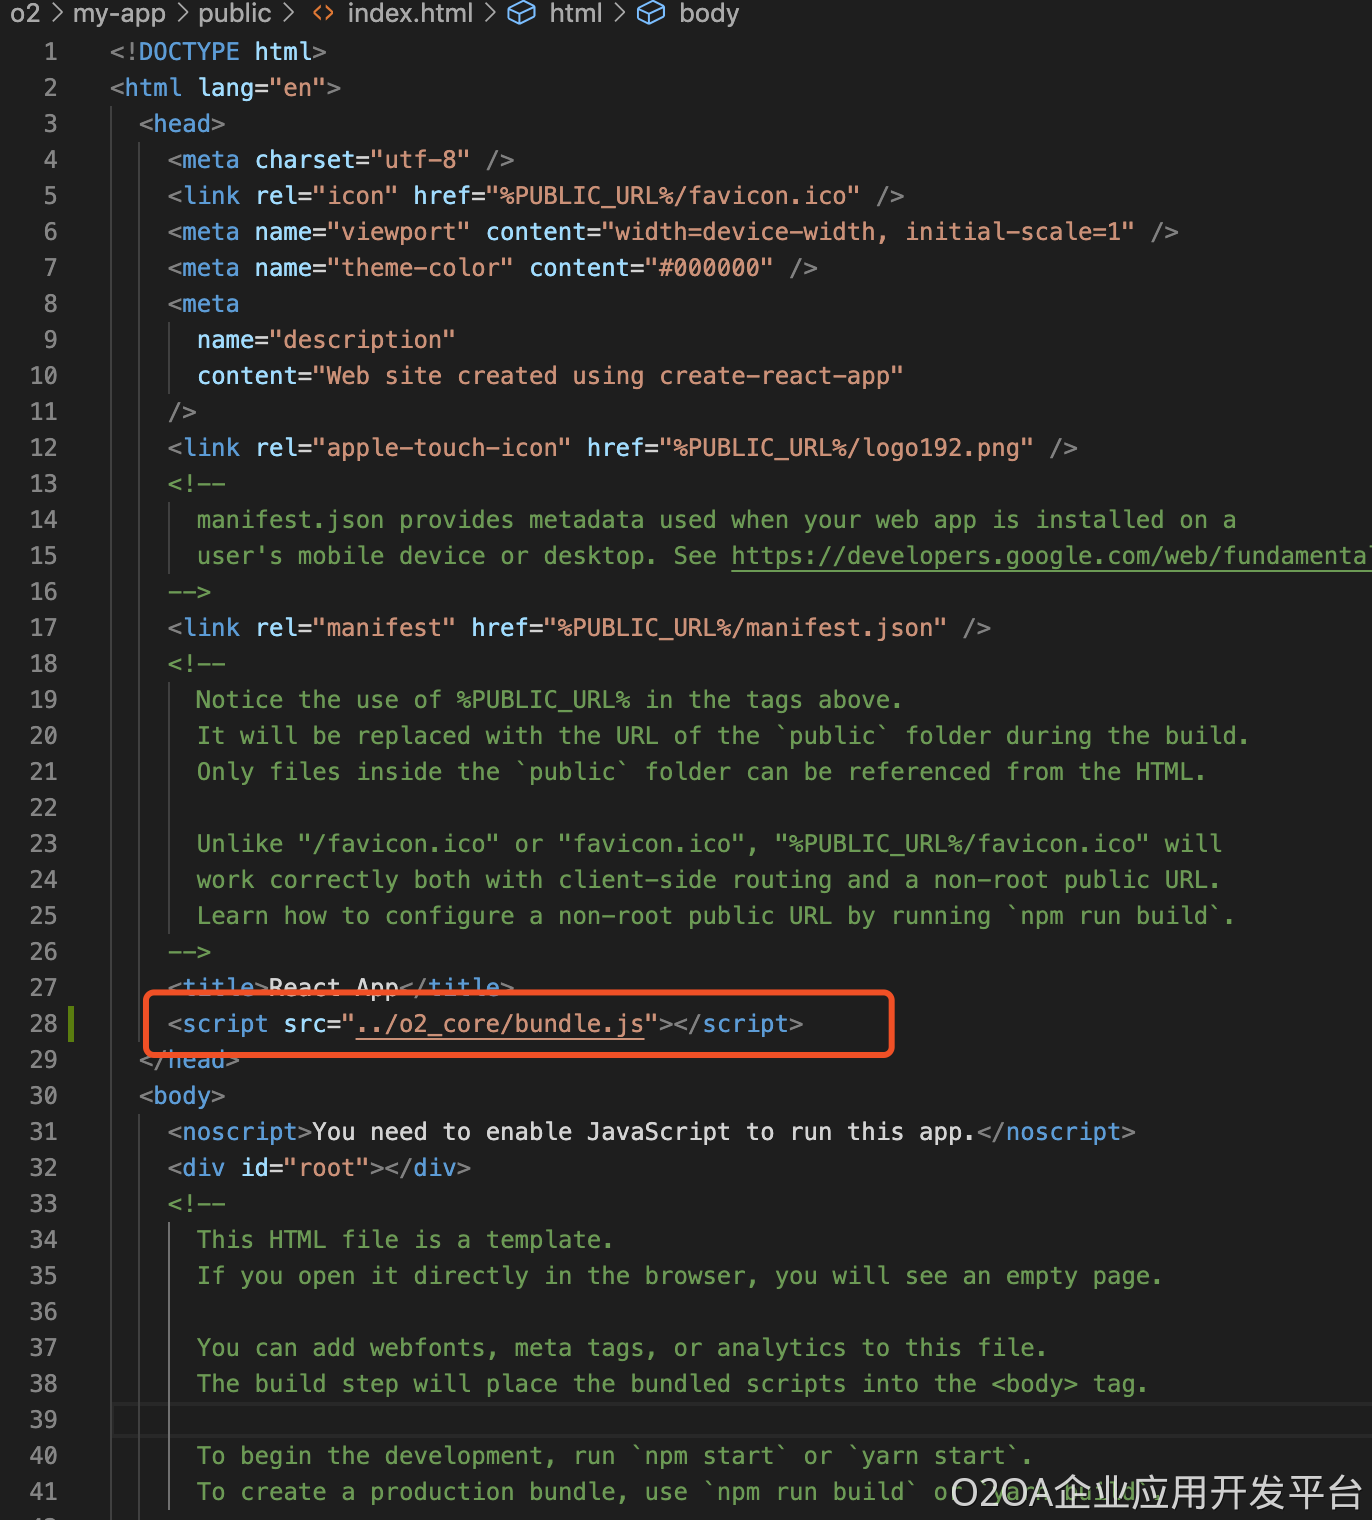The image size is (1372, 1520).
Task: Click the opening body tag on line 30
Action: [x=182, y=1096]
